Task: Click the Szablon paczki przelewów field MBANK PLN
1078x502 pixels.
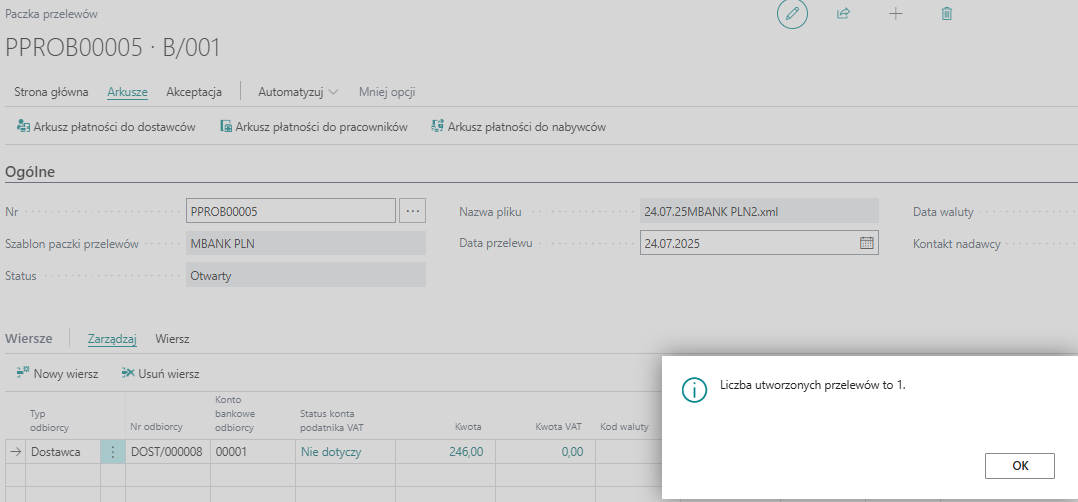Action: pyautogui.click(x=306, y=243)
